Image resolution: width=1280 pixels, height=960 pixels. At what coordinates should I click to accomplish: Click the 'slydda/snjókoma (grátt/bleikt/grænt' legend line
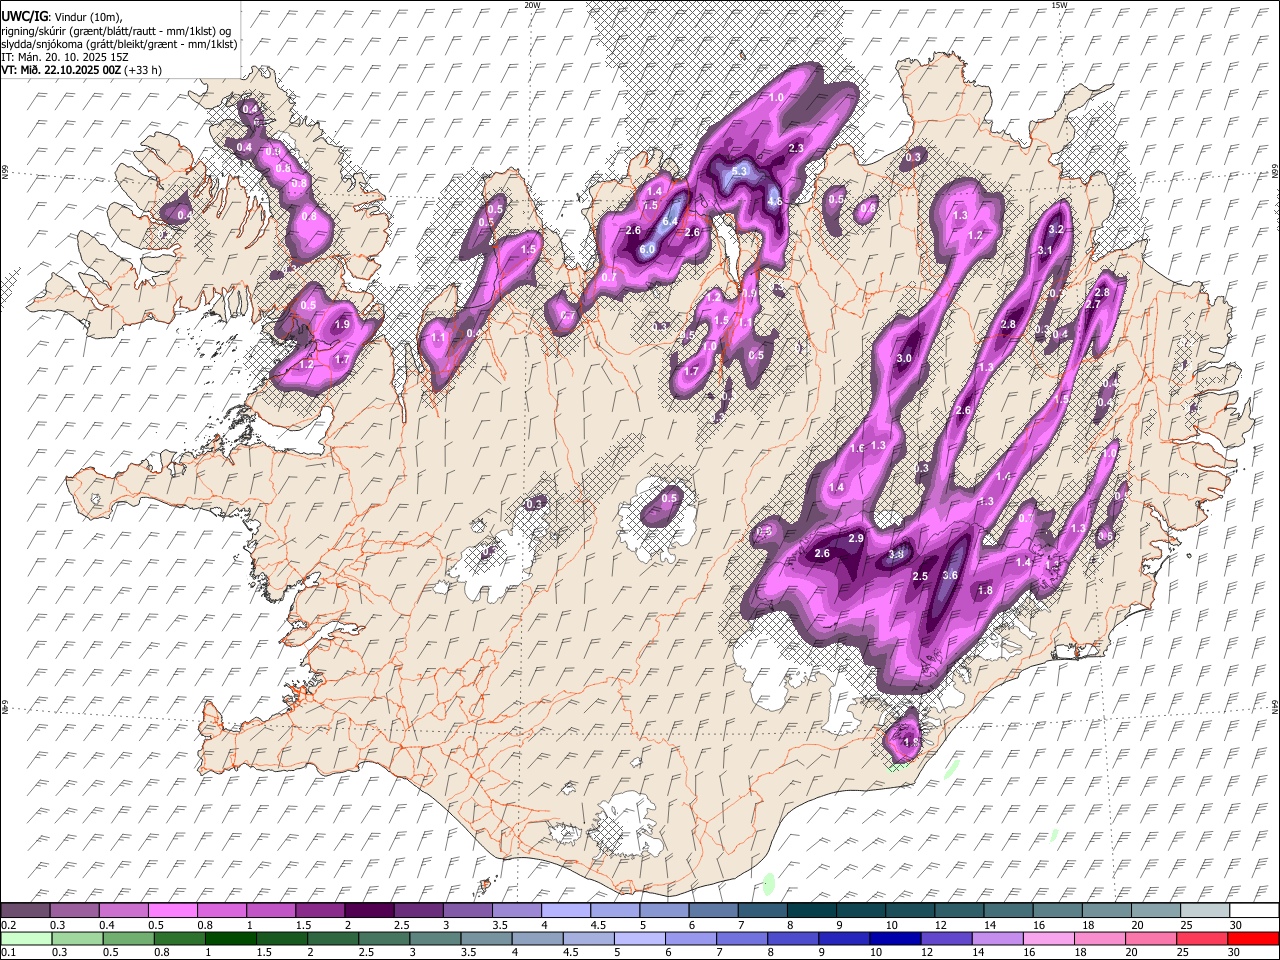[x=119, y=44]
